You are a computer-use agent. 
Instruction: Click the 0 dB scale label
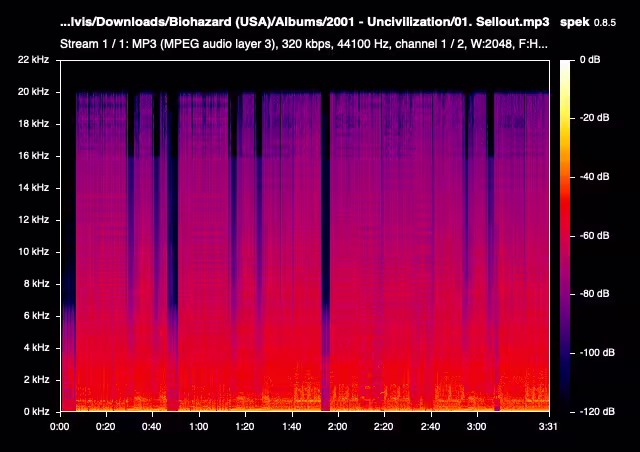tap(590, 60)
